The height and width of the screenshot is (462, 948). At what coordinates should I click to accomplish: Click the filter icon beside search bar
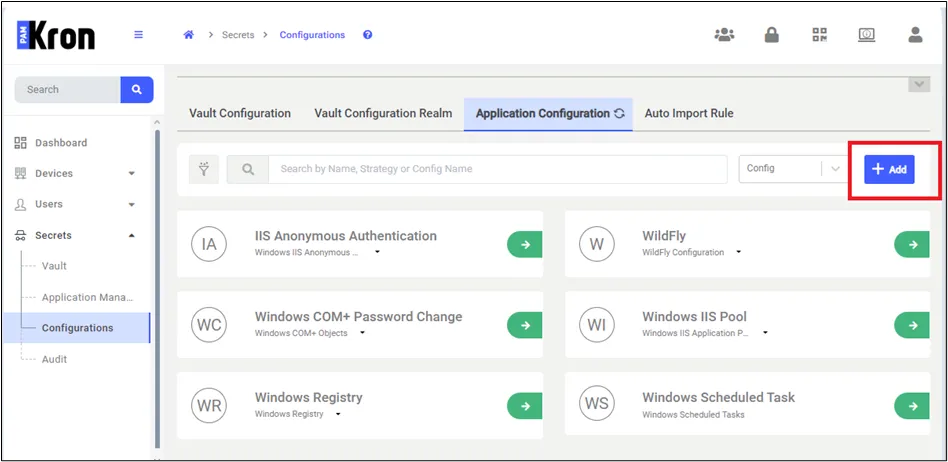(203, 169)
